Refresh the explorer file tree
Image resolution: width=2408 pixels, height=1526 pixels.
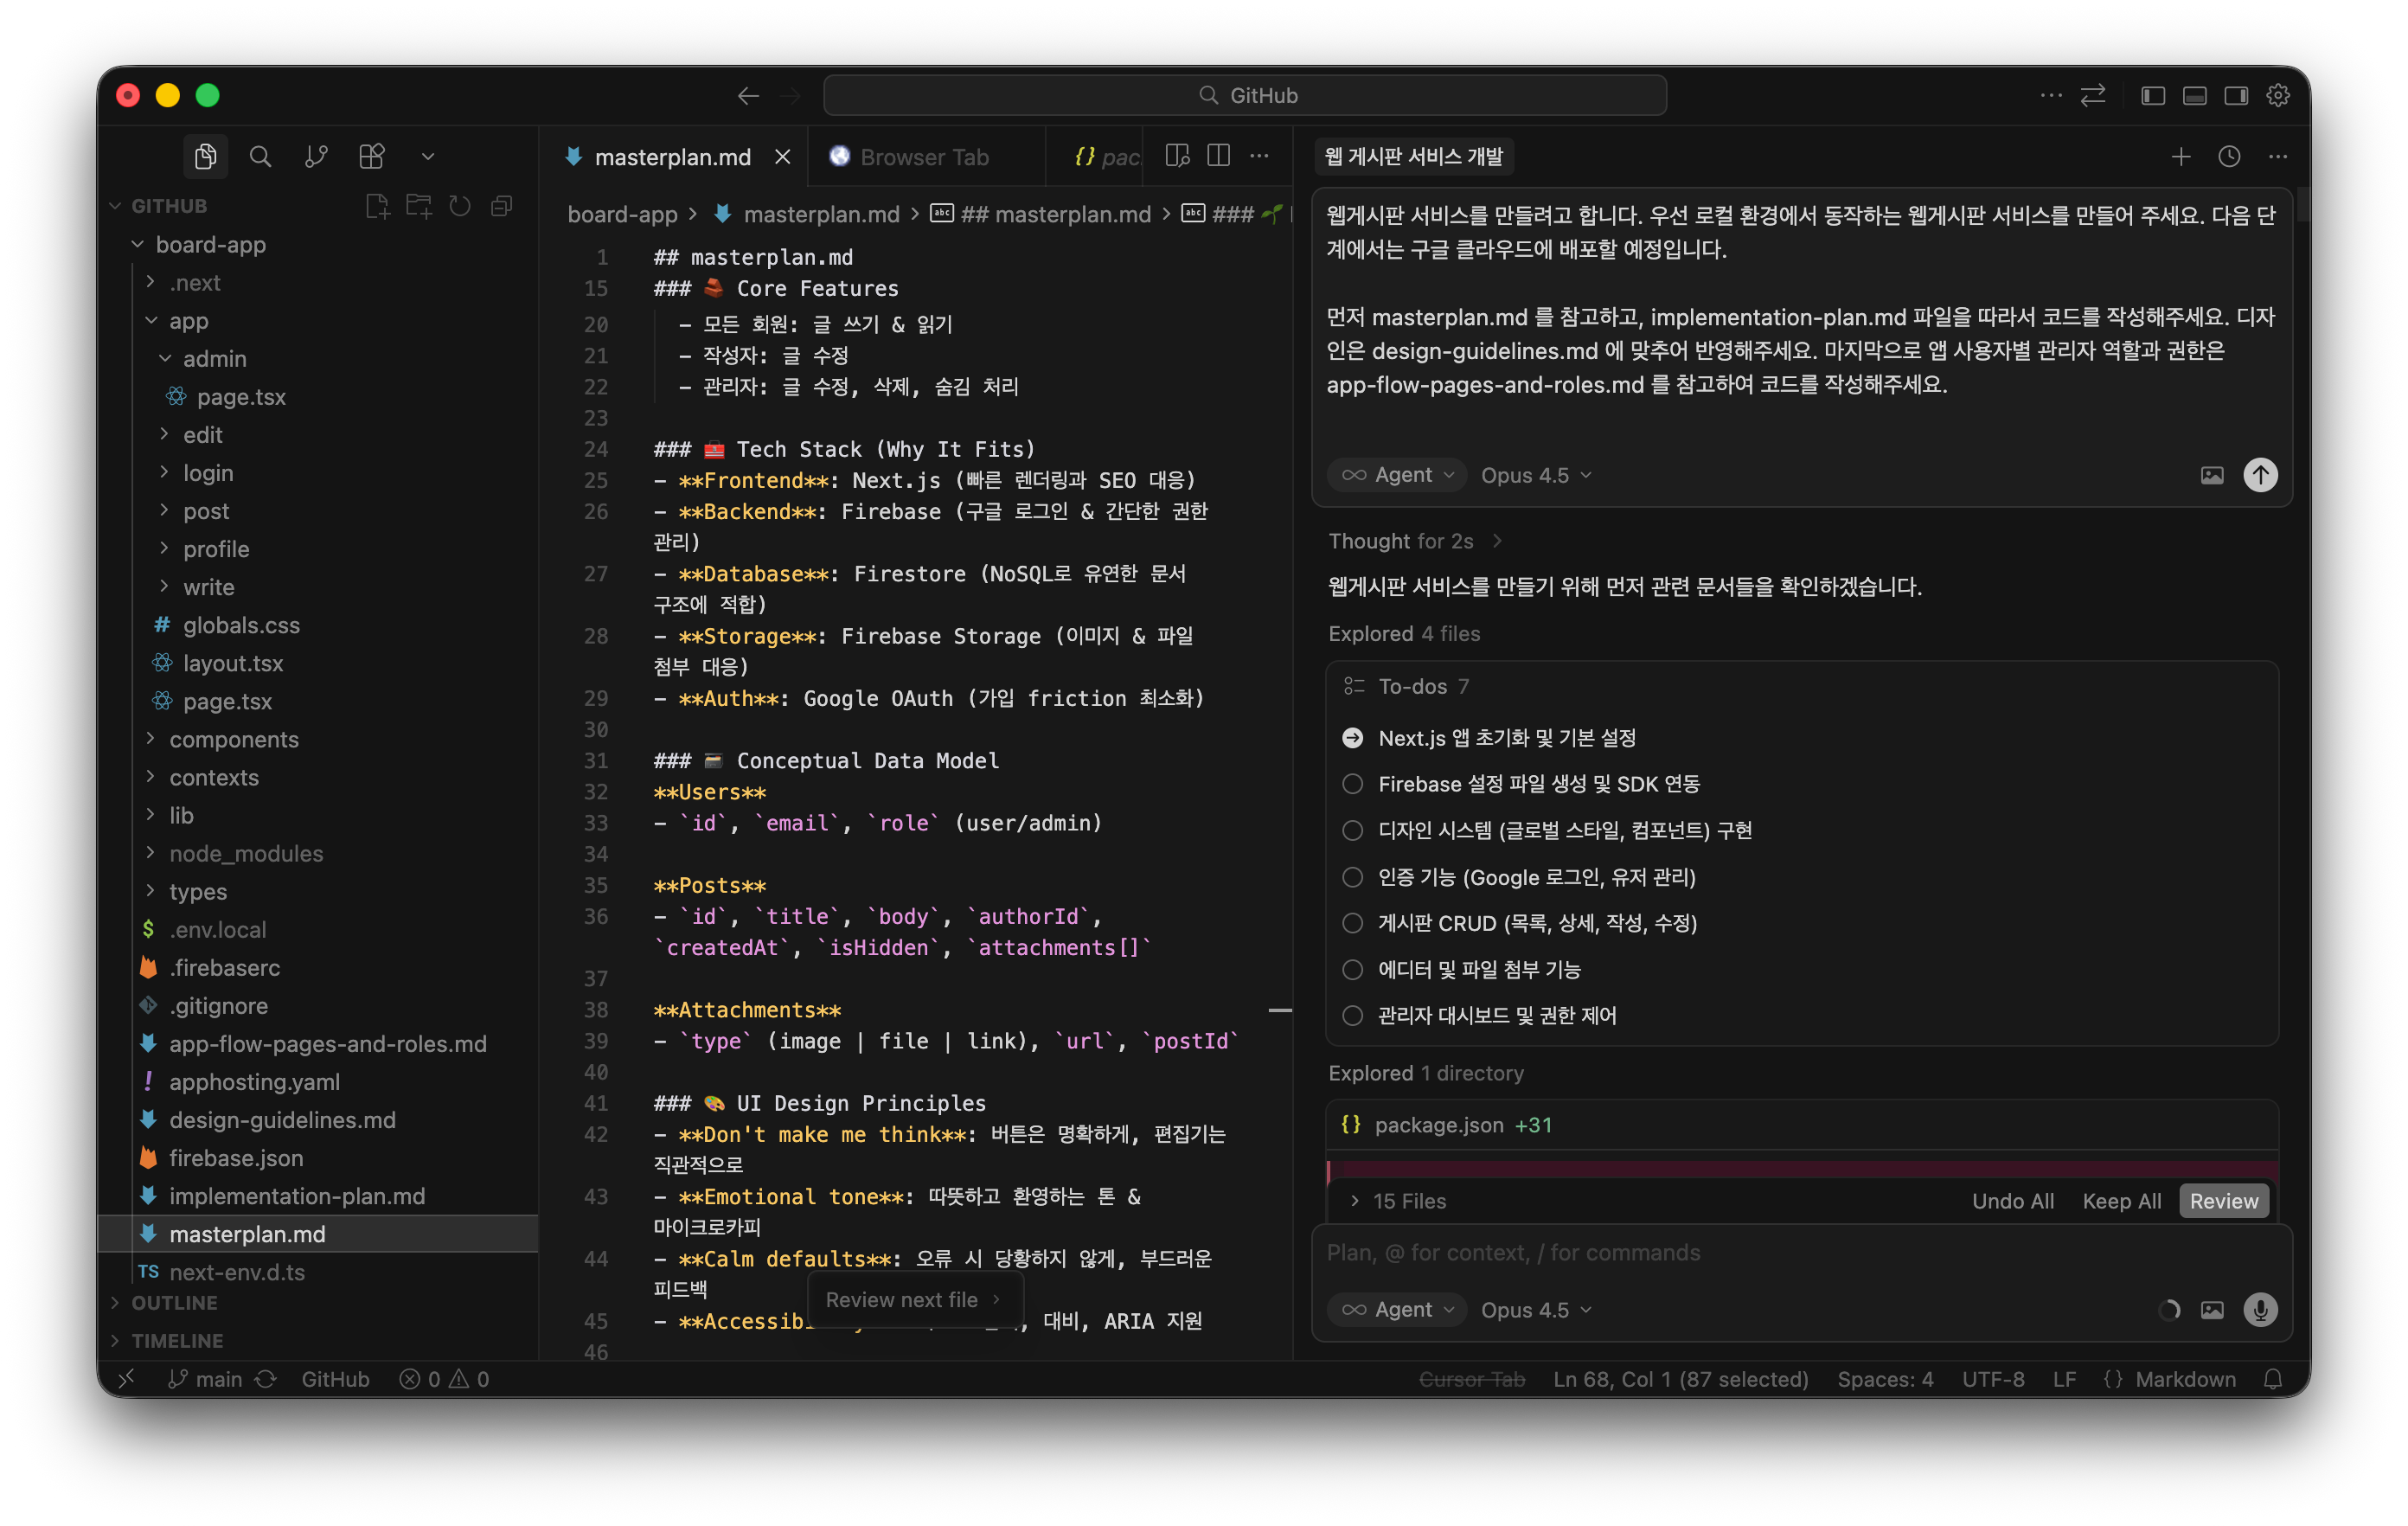coord(459,206)
